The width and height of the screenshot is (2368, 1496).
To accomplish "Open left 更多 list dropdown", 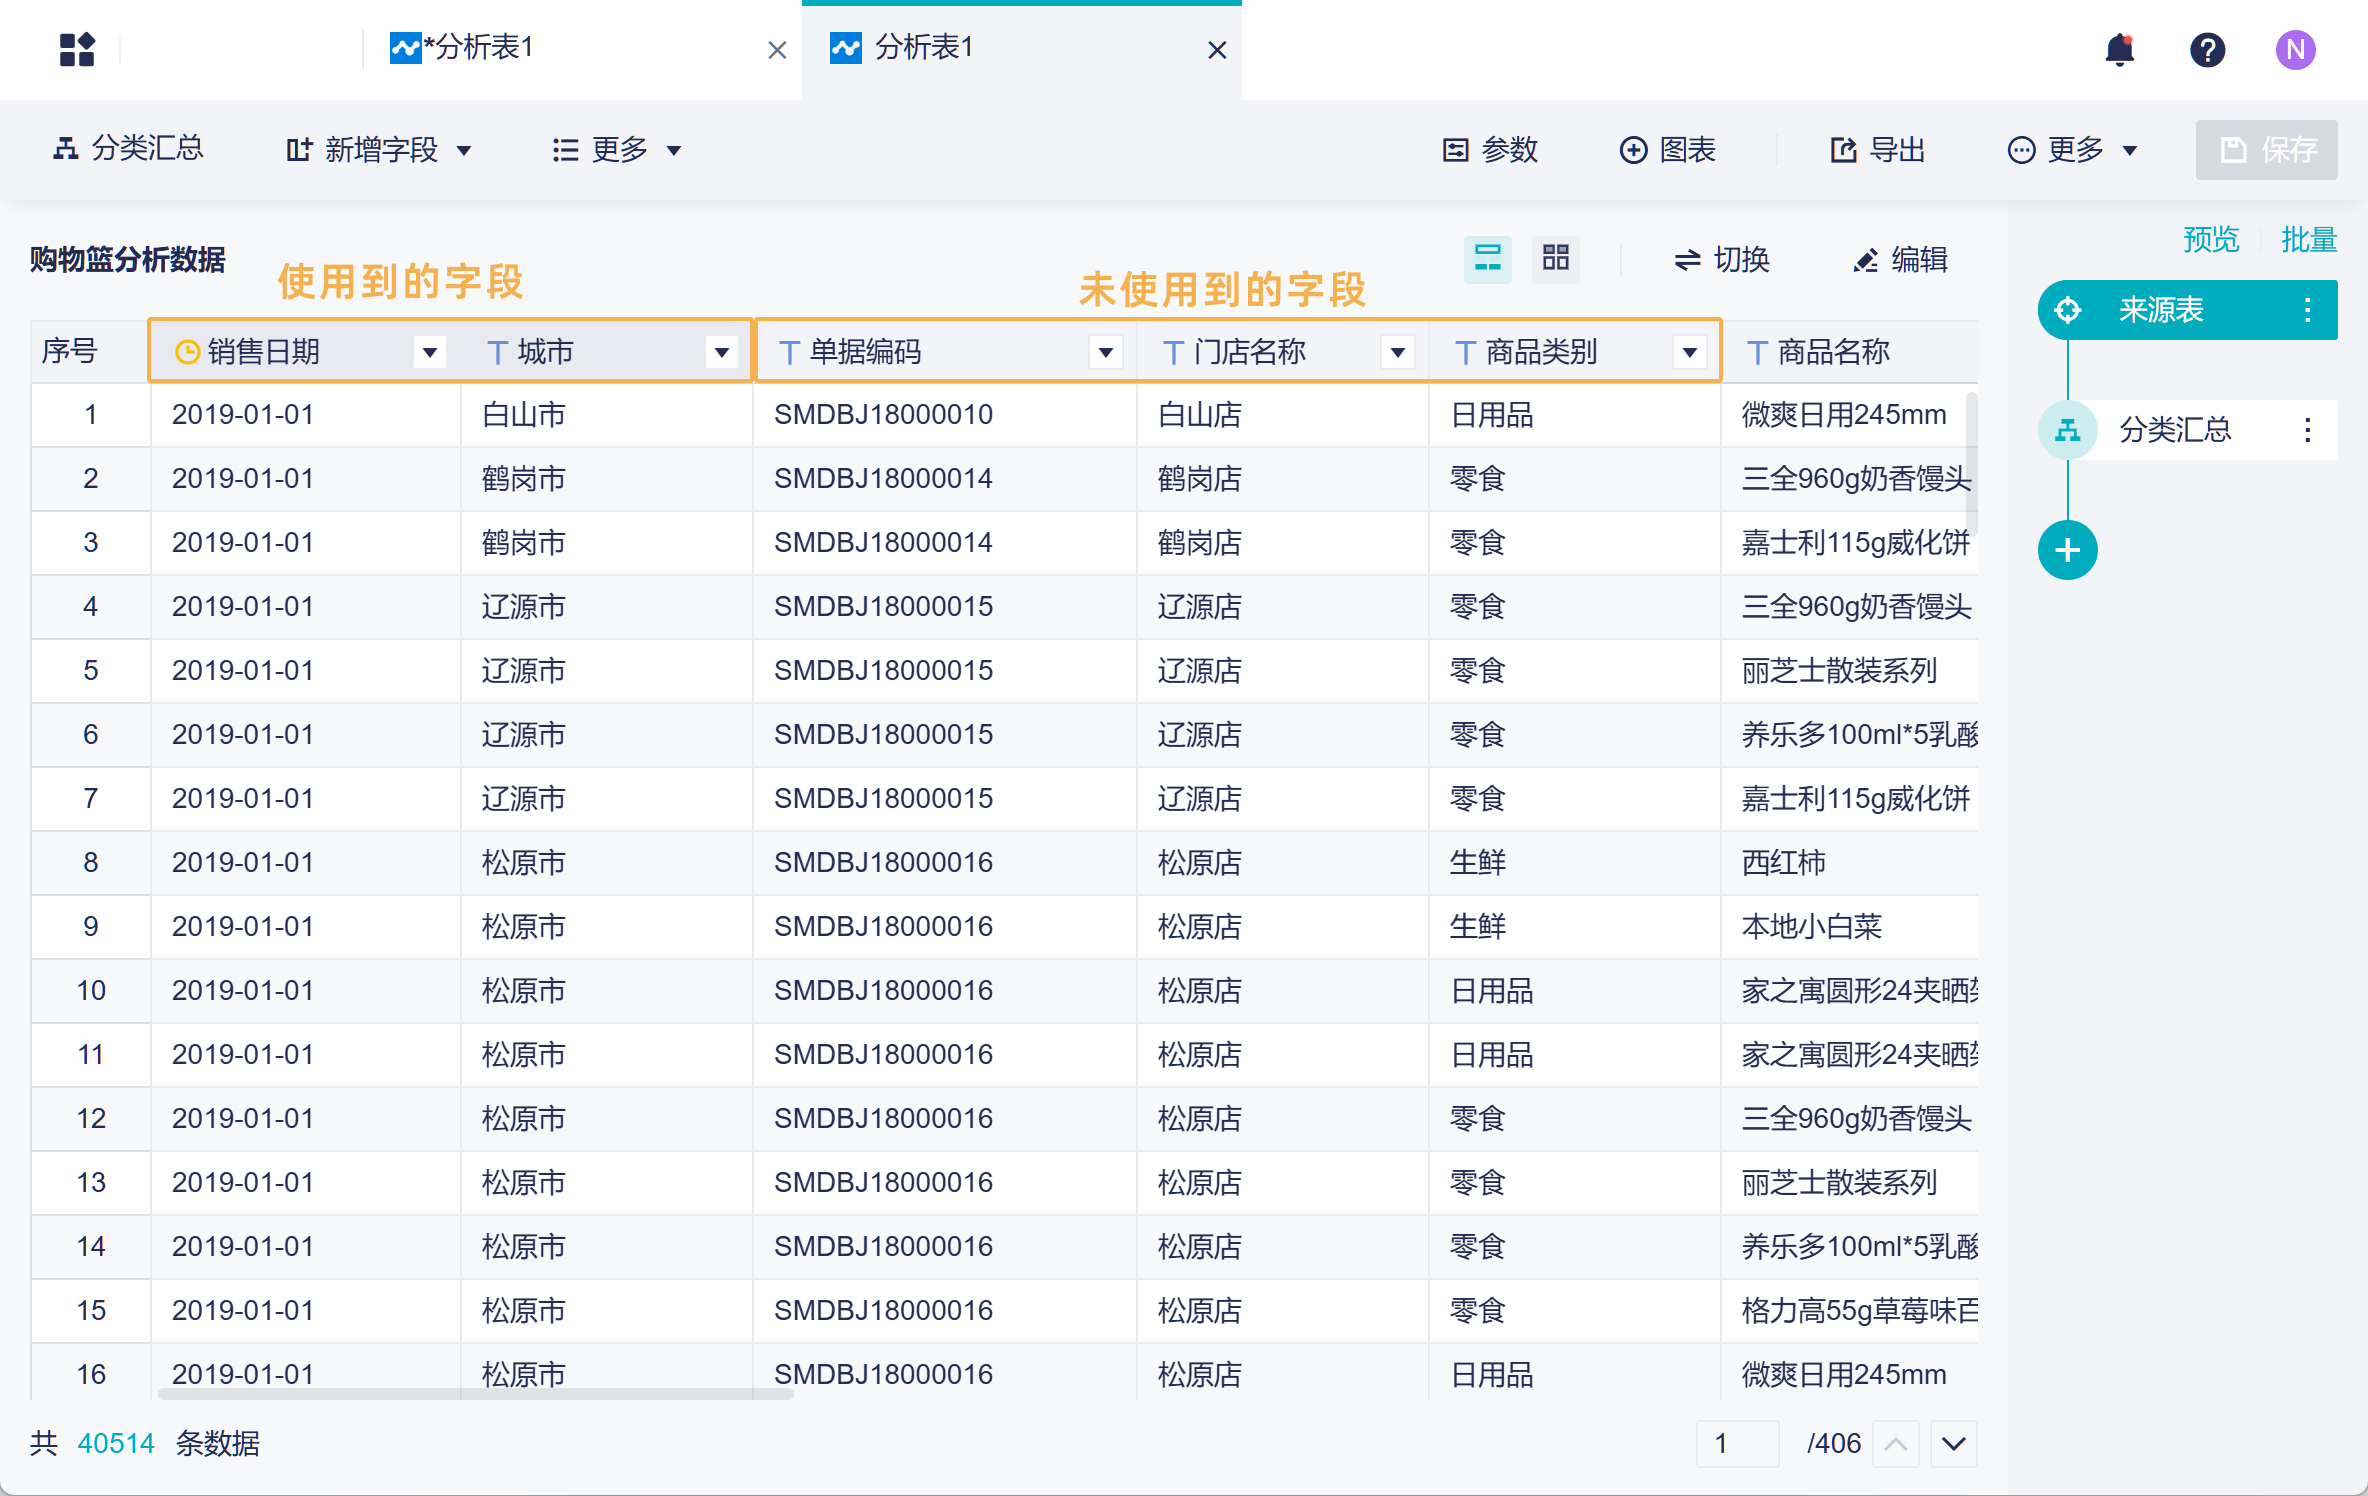I will tap(617, 150).
